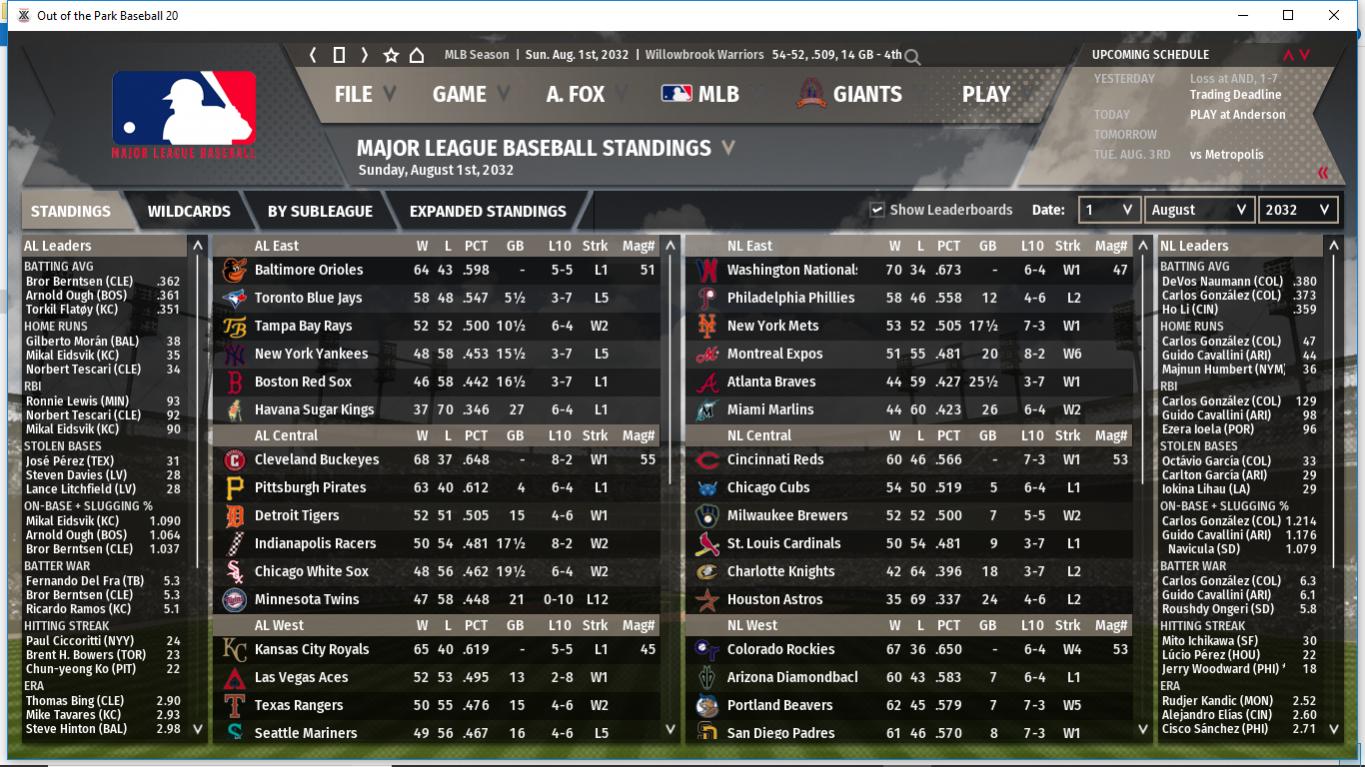Click the New York Yankees team logo
The width and height of the screenshot is (1365, 767).
(x=234, y=354)
